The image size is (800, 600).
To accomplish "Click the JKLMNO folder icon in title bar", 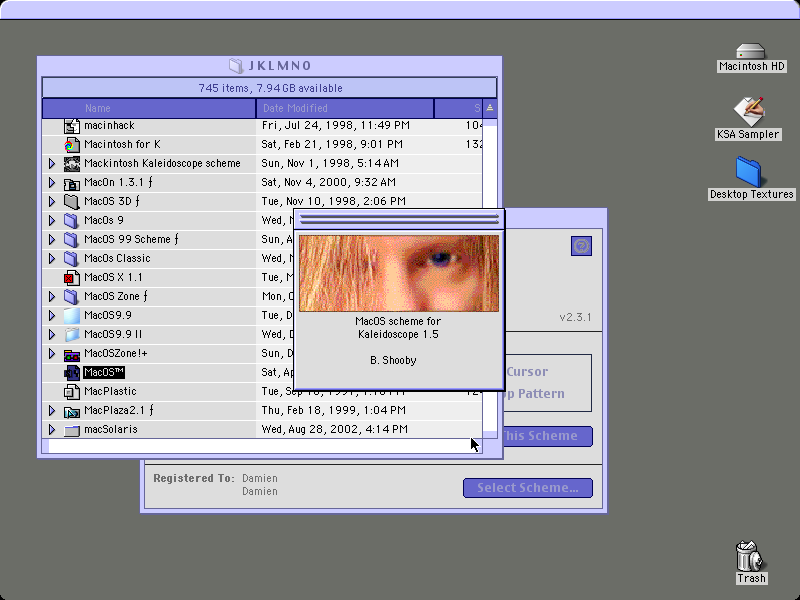I will pos(236,65).
